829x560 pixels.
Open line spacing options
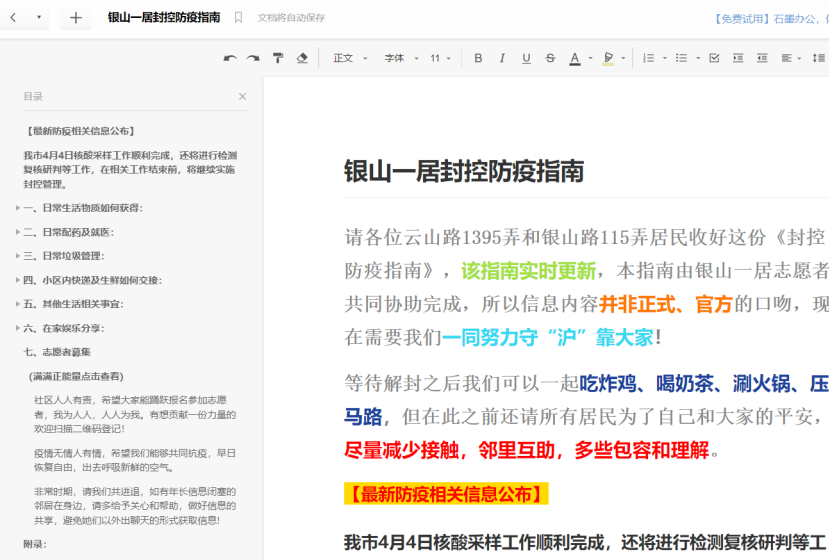818,58
